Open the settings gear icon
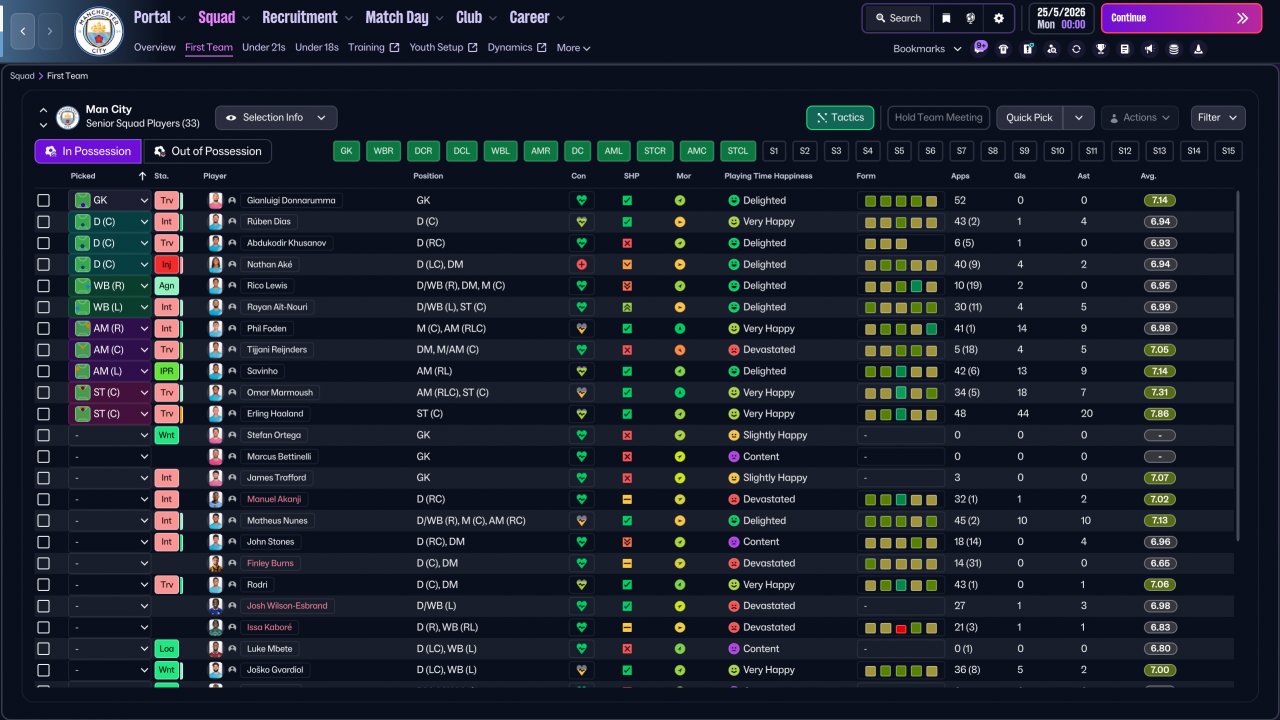 (x=999, y=18)
